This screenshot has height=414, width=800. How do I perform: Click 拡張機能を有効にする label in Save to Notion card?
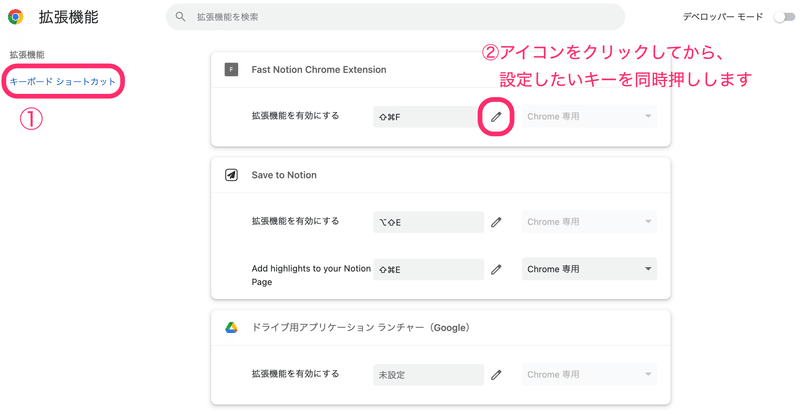pos(295,221)
